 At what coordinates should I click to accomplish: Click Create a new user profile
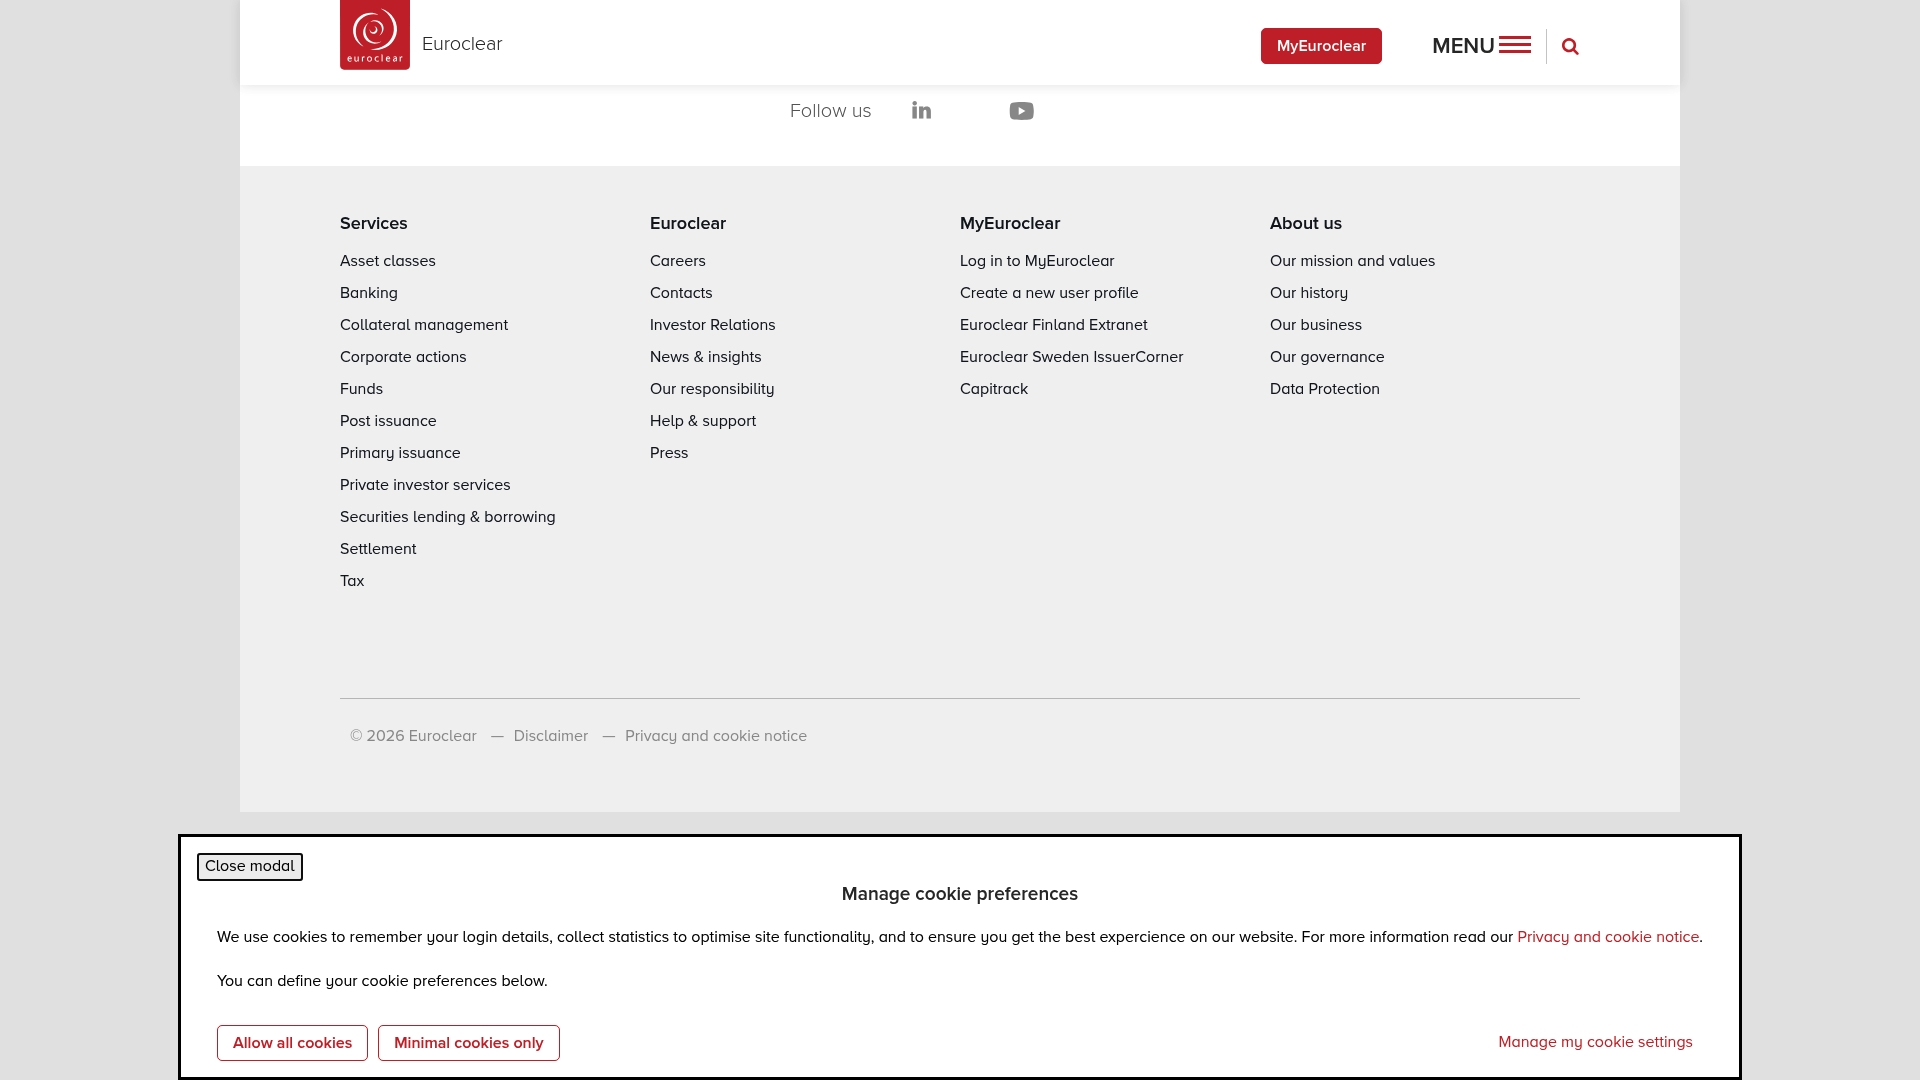(x=1049, y=293)
